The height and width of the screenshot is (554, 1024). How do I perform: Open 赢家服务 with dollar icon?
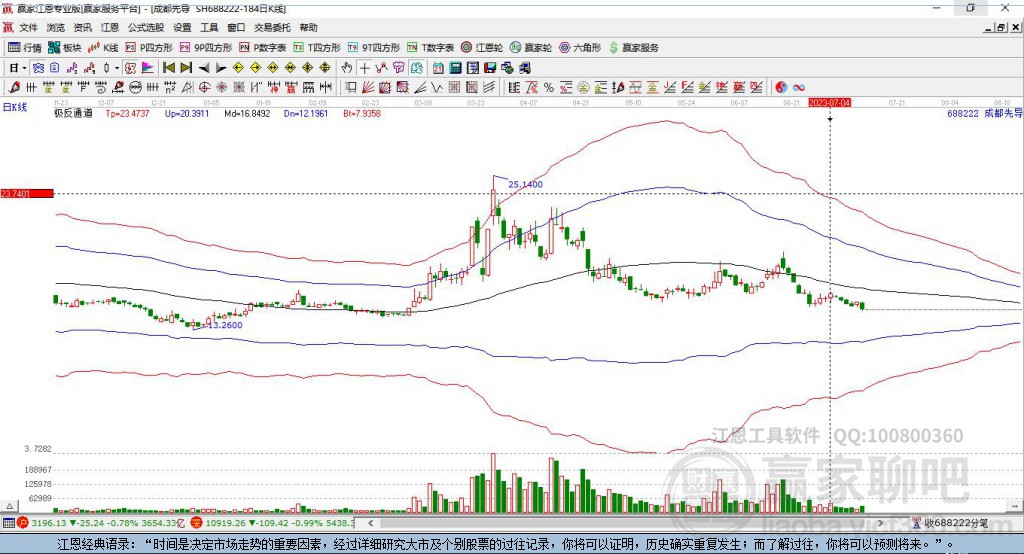pos(633,48)
